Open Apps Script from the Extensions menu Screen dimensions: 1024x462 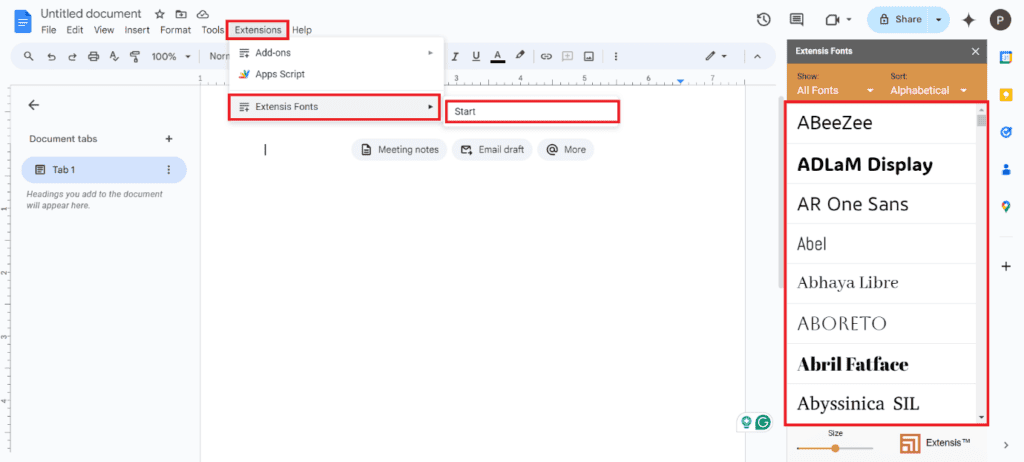tap(336, 74)
